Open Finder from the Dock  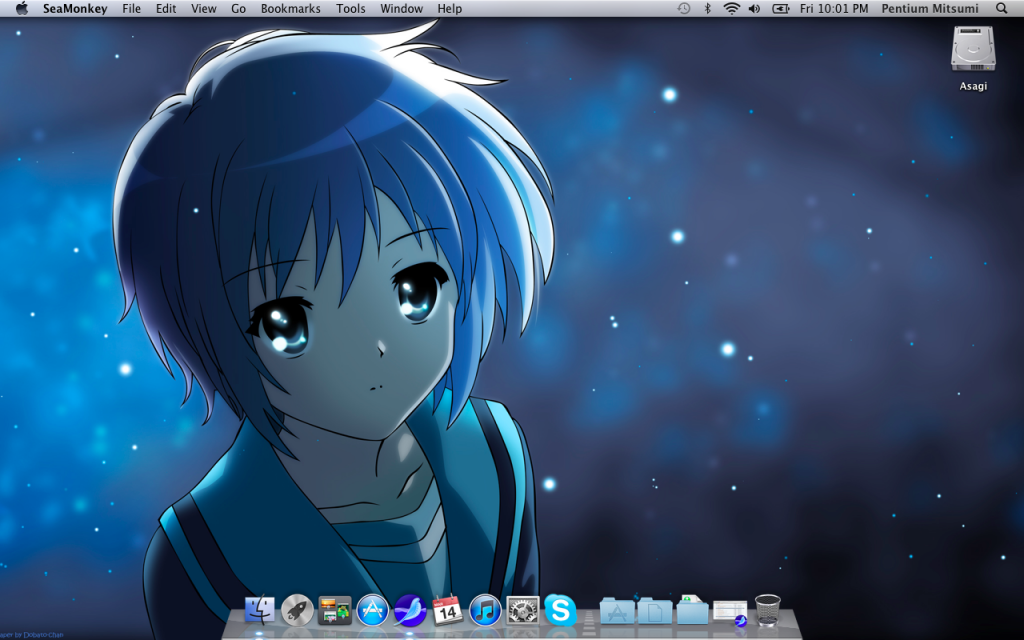(260, 611)
